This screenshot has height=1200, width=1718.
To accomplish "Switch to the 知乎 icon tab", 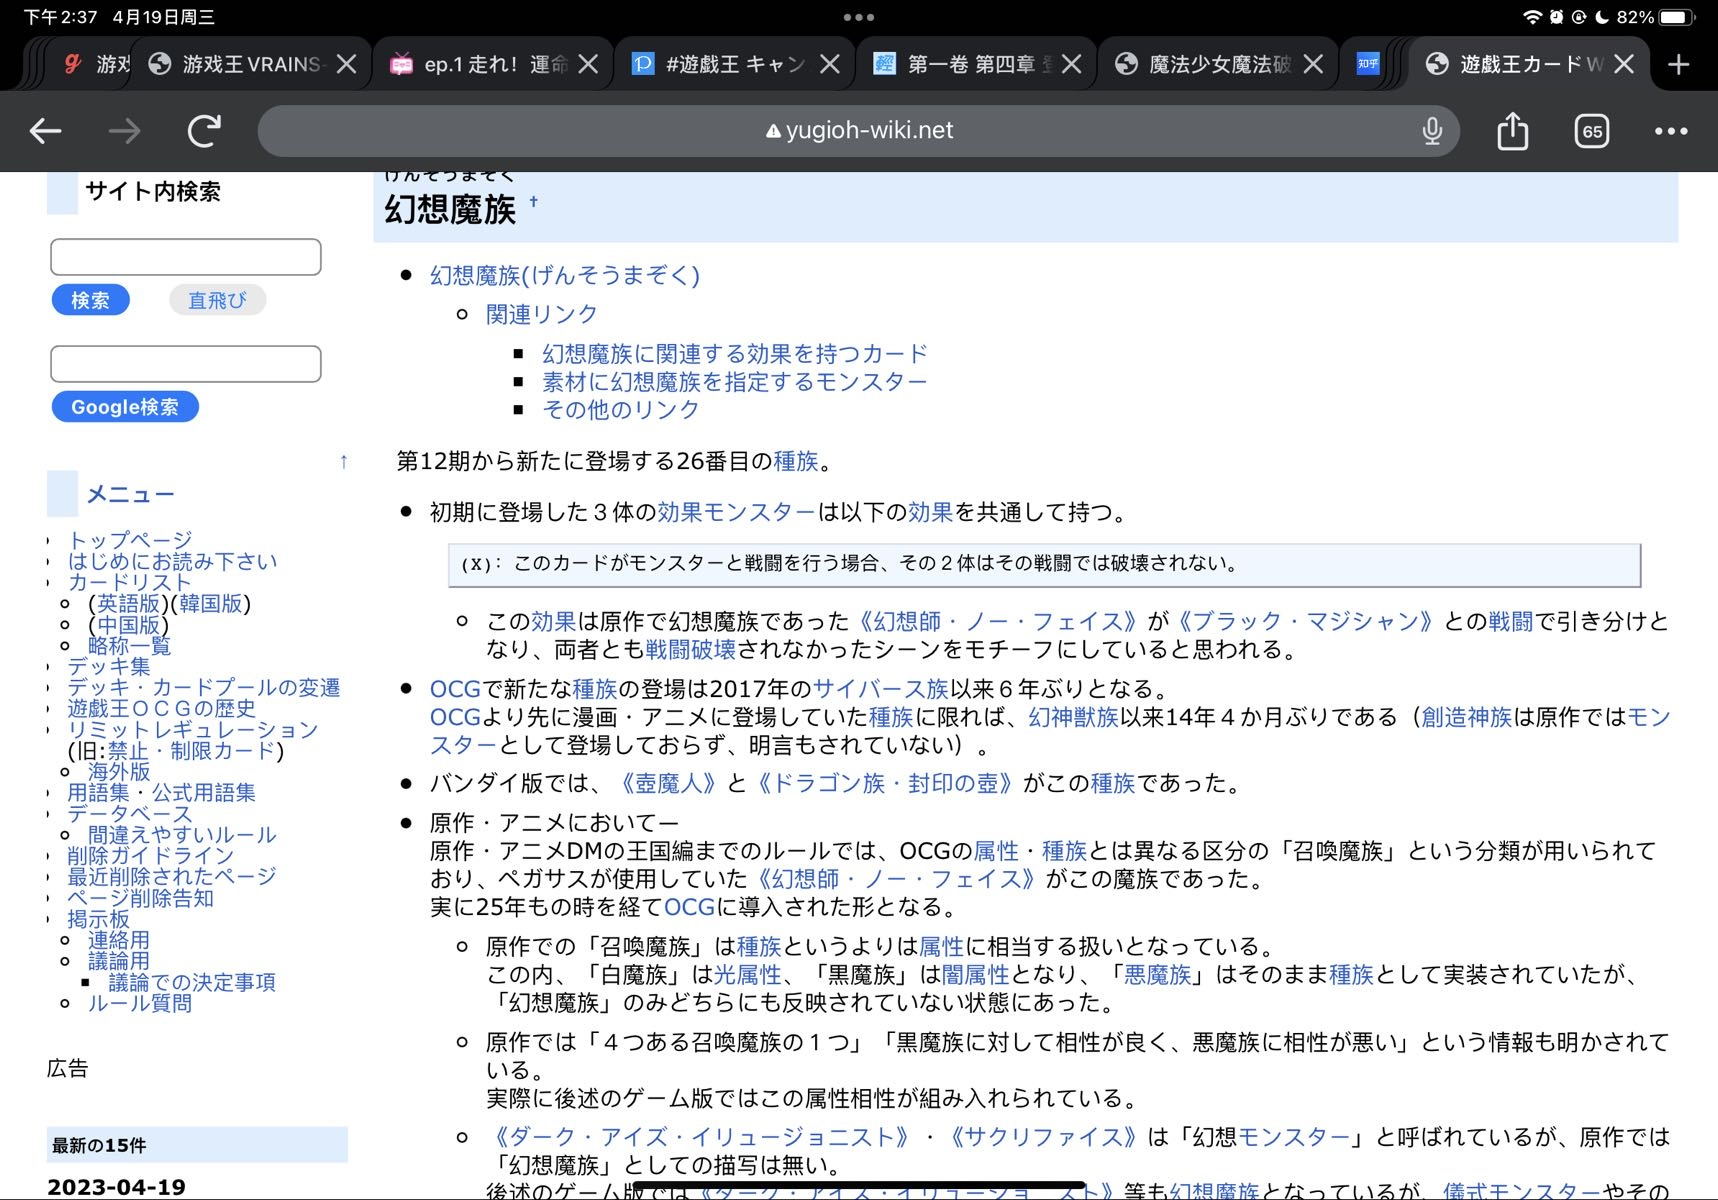I will pyautogui.click(x=1367, y=64).
